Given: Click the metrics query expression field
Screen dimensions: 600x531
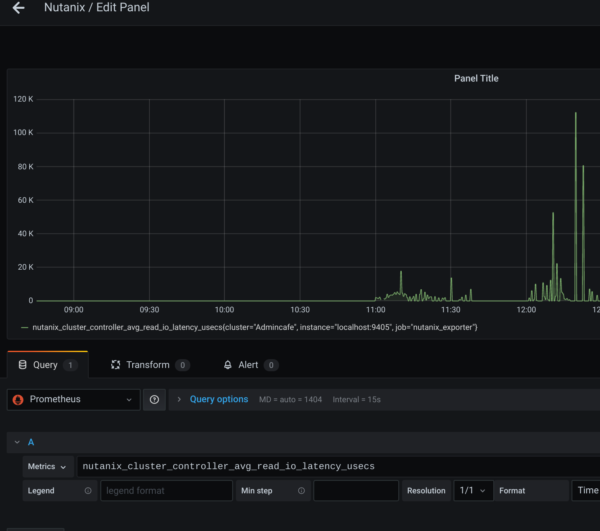Looking at the screenshot, I should (x=338, y=466).
